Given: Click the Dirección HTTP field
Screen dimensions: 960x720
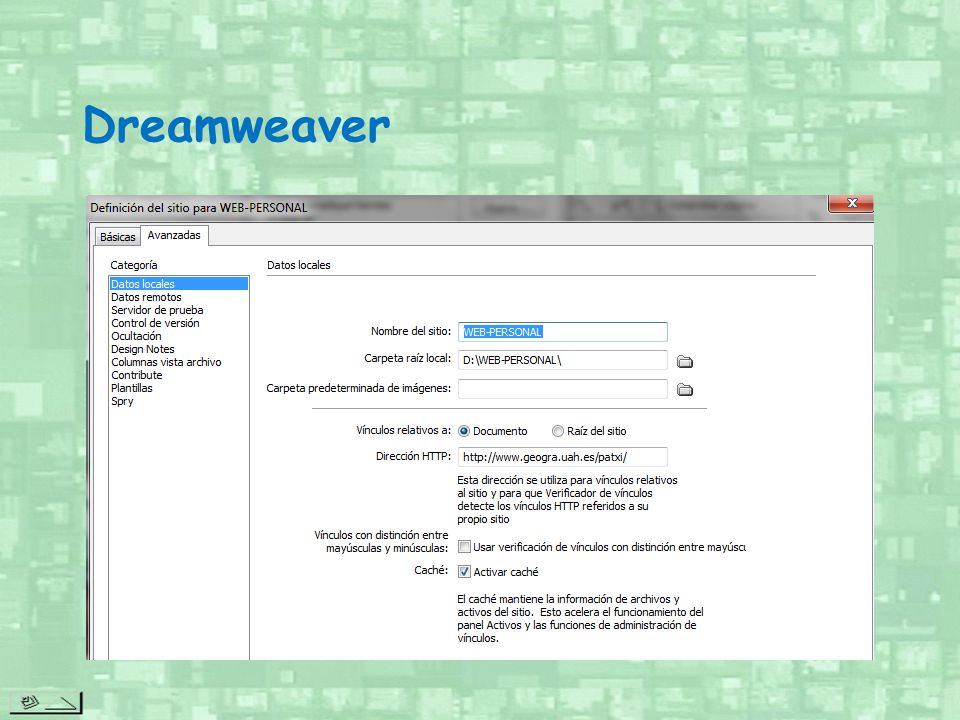Looking at the screenshot, I should point(563,457).
